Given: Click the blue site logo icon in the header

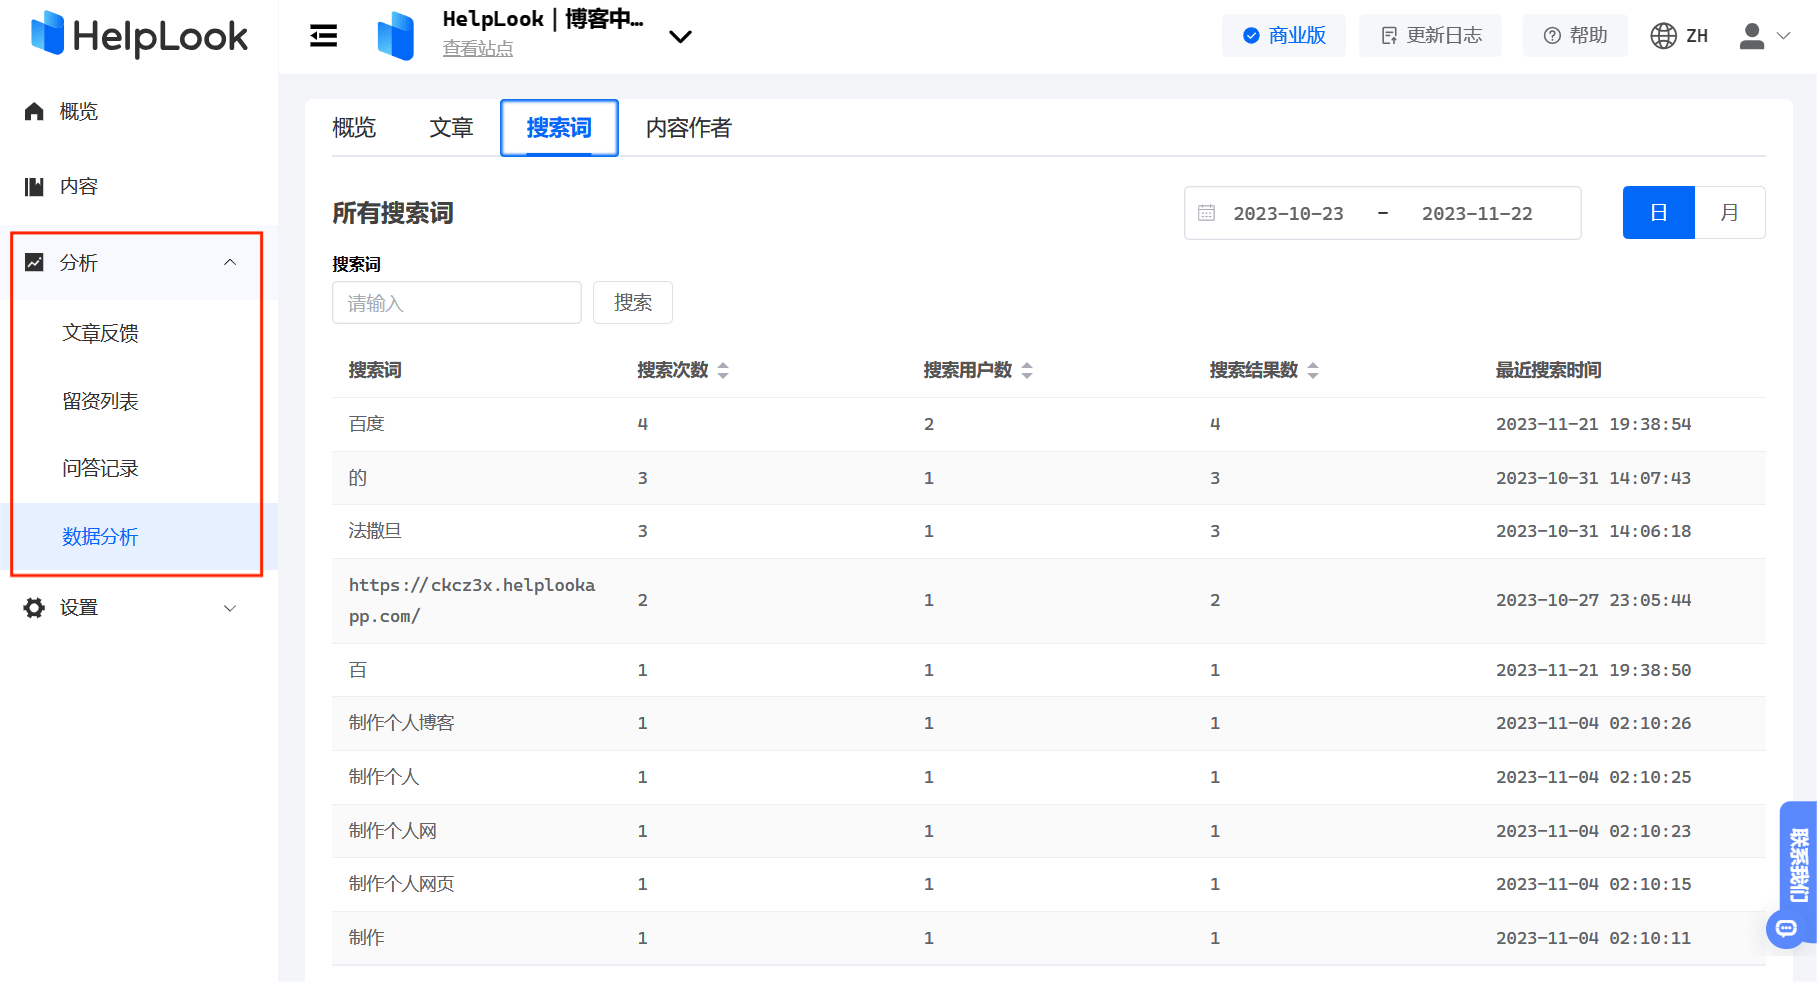Looking at the screenshot, I should click(x=396, y=36).
